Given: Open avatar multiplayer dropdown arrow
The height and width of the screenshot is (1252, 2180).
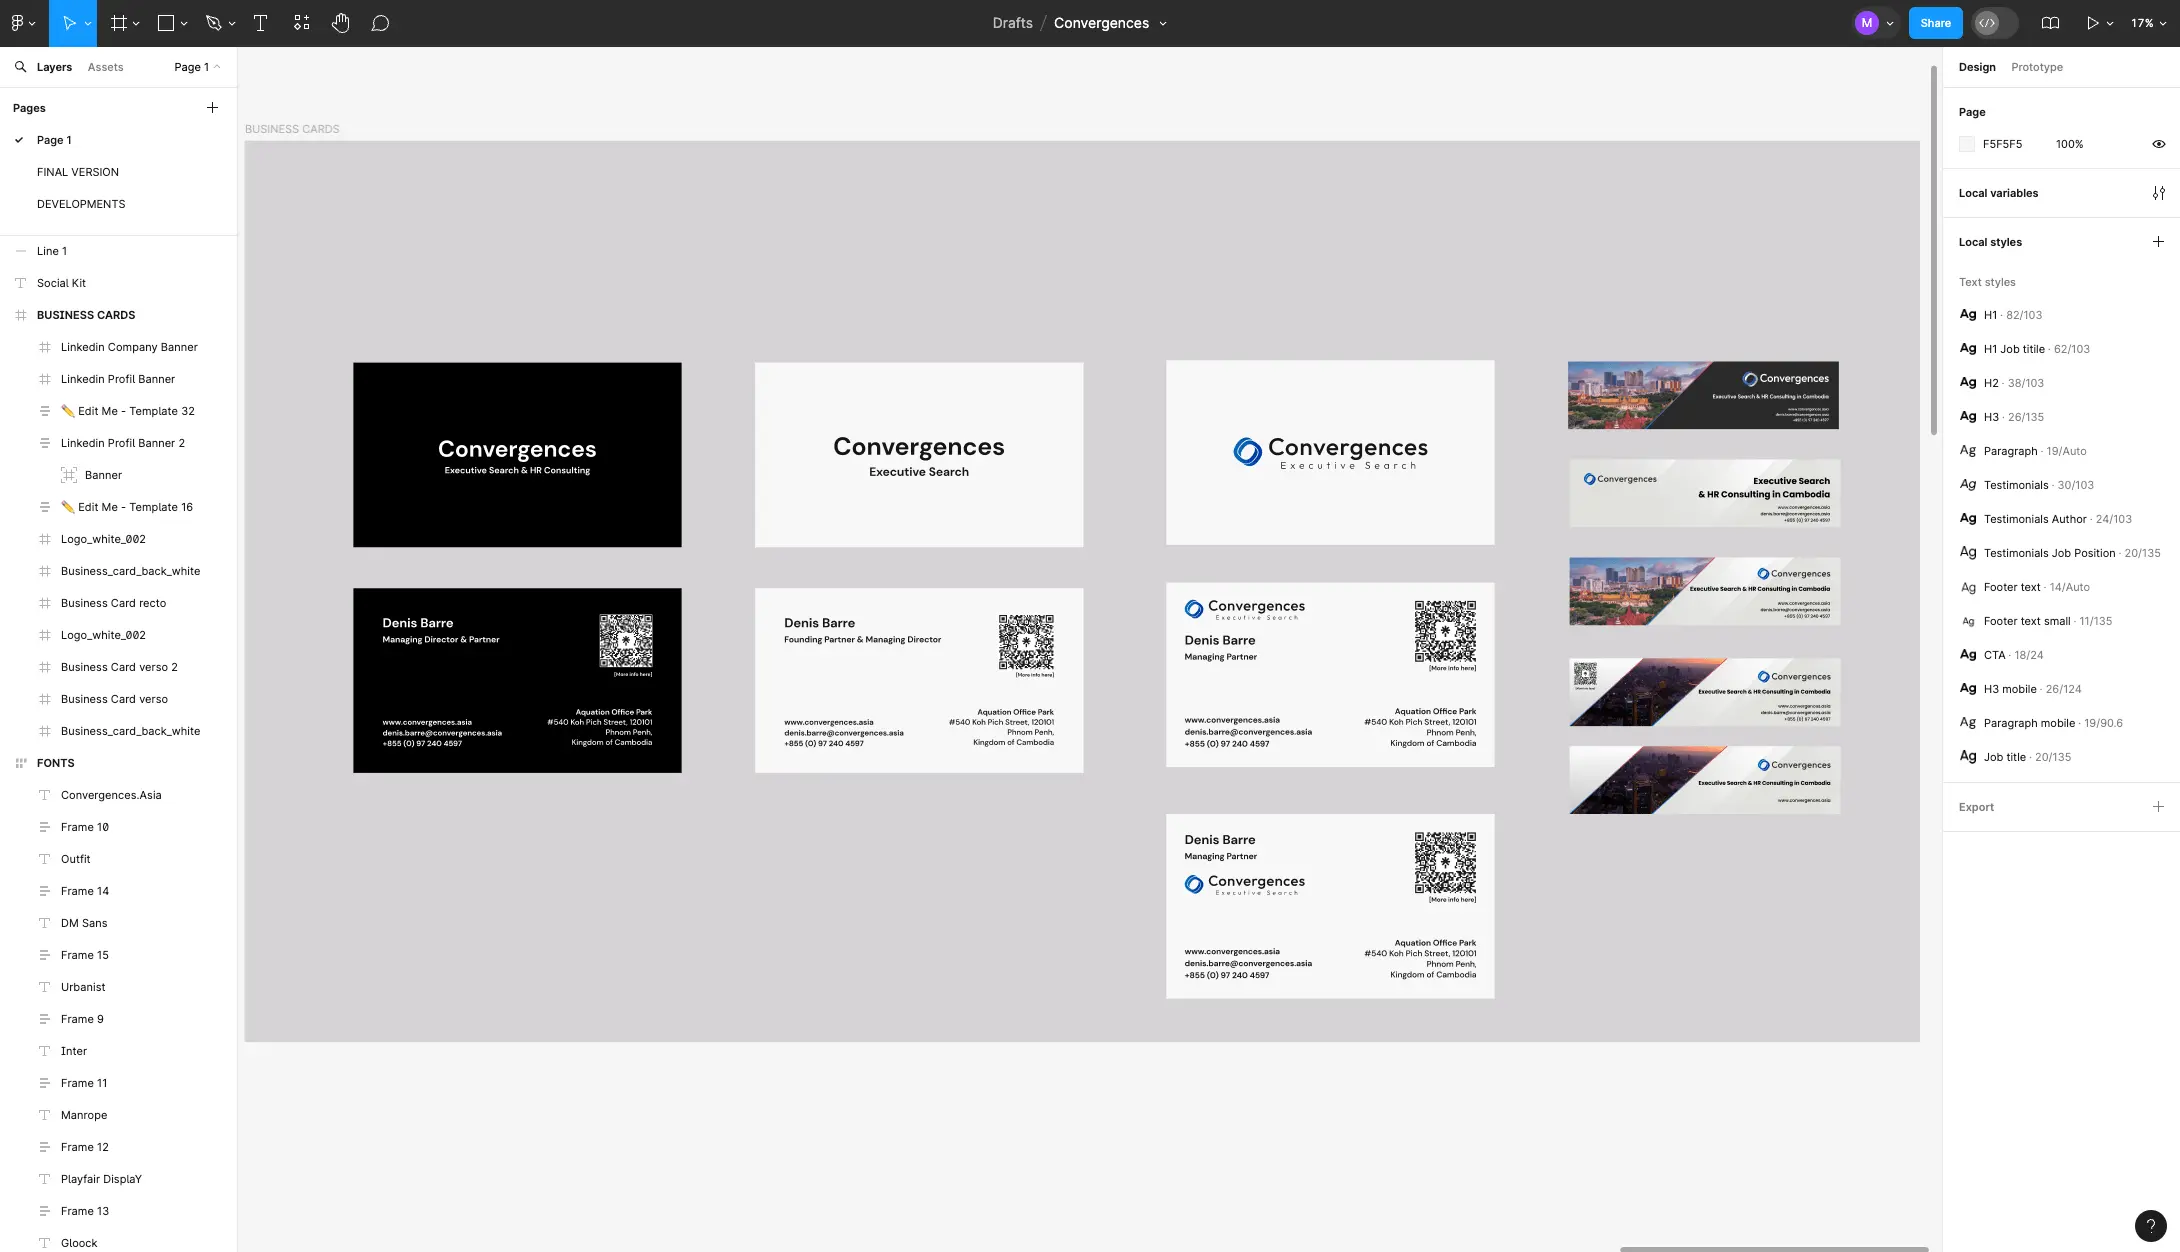Looking at the screenshot, I should (x=1890, y=23).
